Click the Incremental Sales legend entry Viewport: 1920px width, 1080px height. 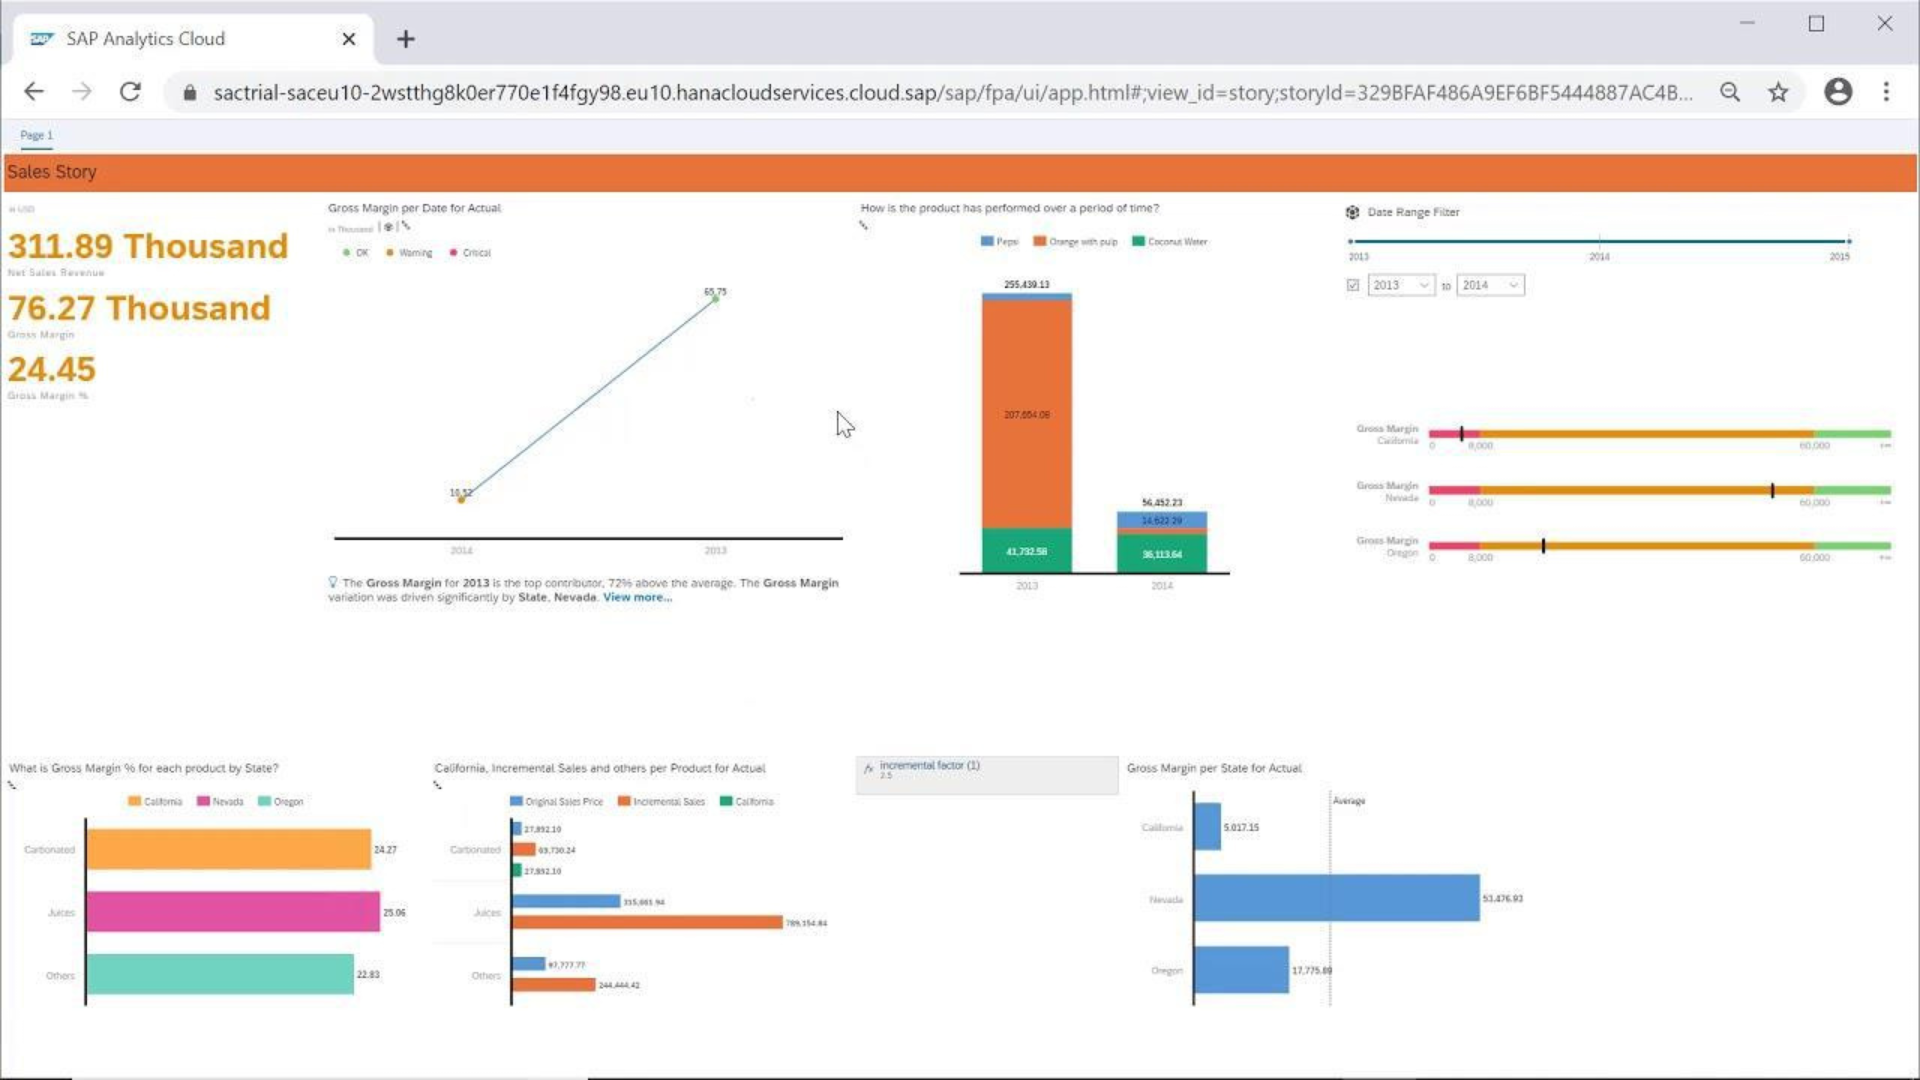pos(661,802)
